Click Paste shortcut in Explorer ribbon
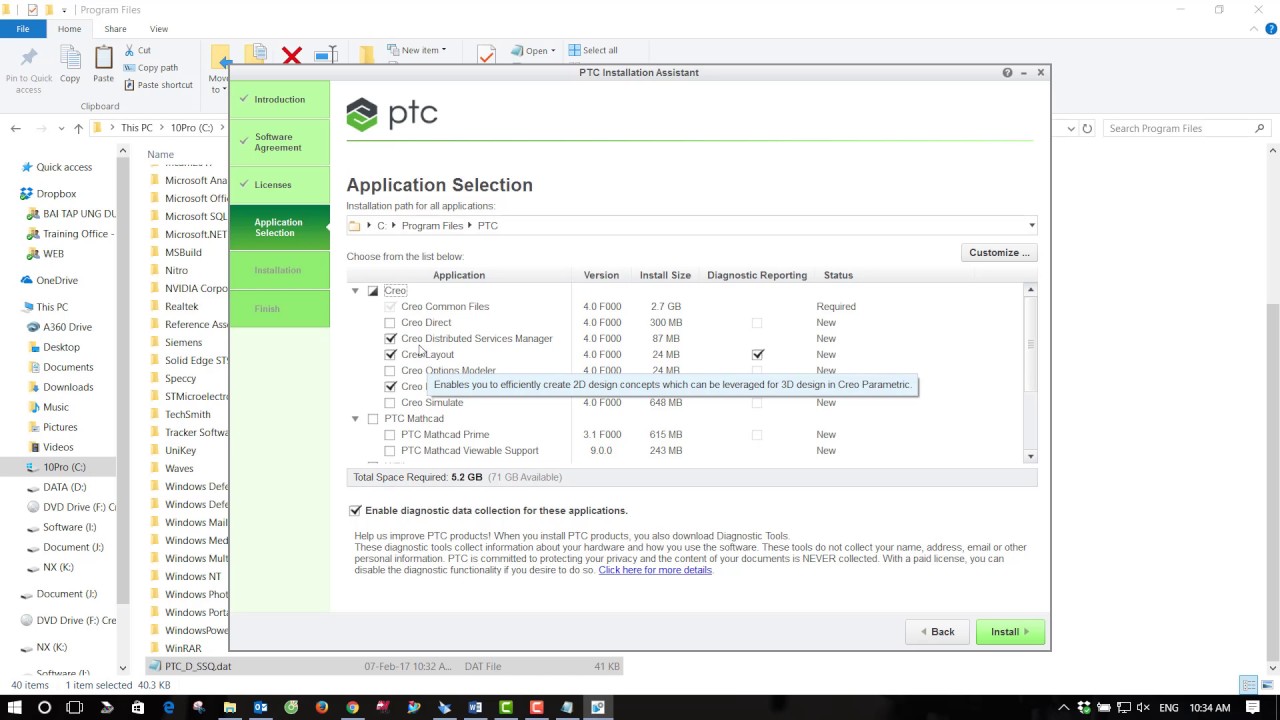Image resolution: width=1280 pixels, height=720 pixels. tap(158, 85)
